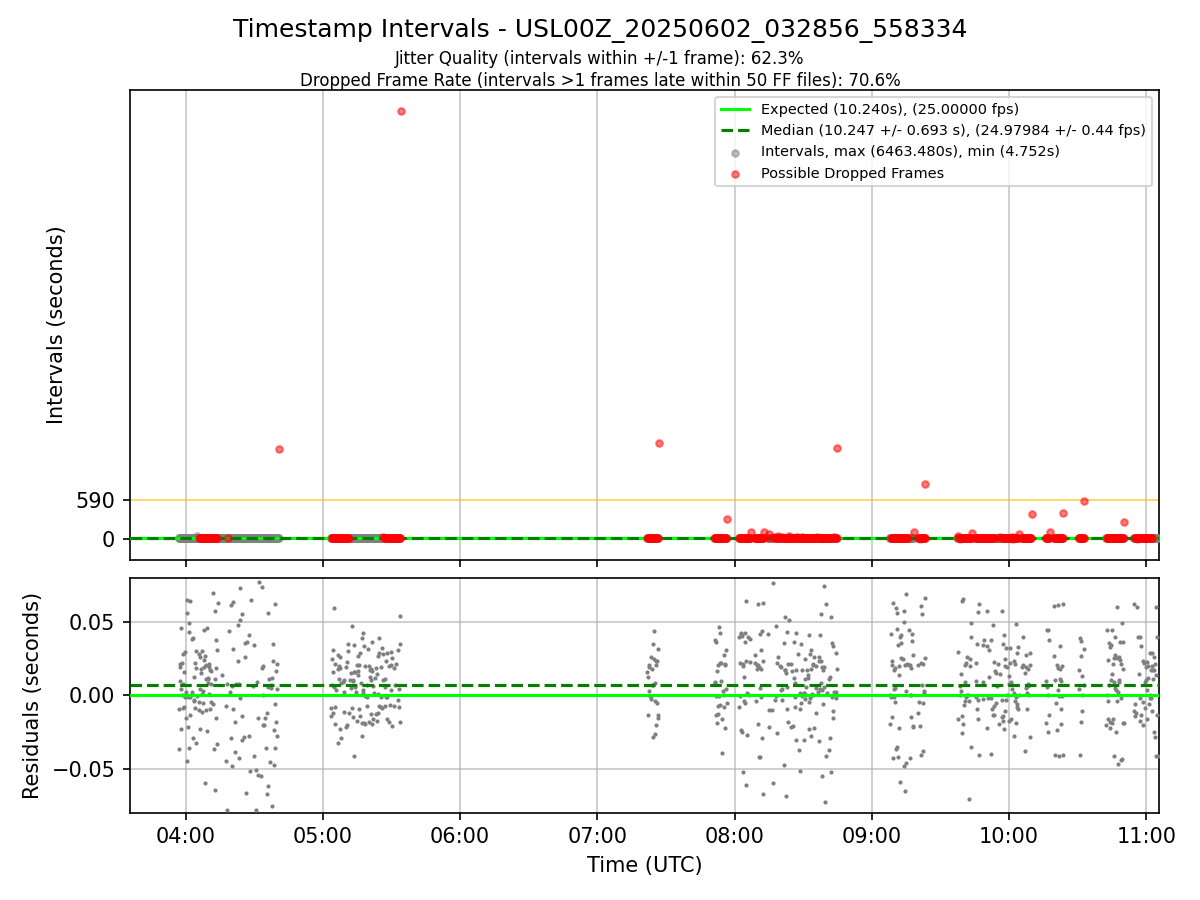Click the solid green line sample in legend
The height and width of the screenshot is (900, 1200).
coord(736,109)
